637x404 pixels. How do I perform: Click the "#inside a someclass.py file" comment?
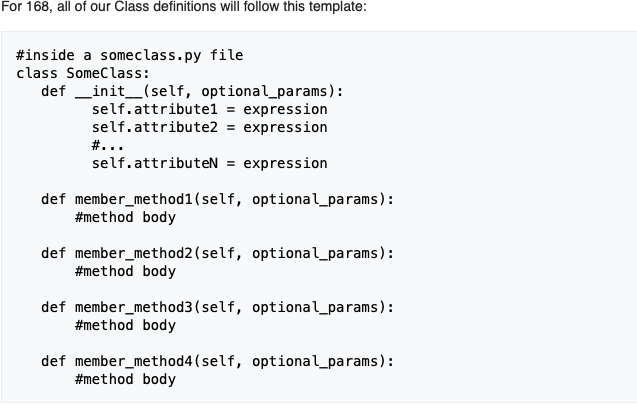[130, 55]
